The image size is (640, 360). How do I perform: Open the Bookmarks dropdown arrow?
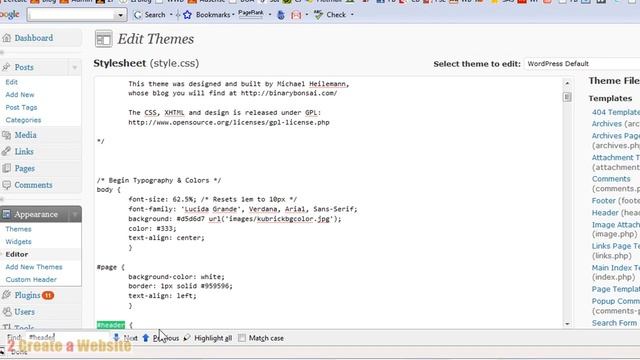[x=233, y=15]
